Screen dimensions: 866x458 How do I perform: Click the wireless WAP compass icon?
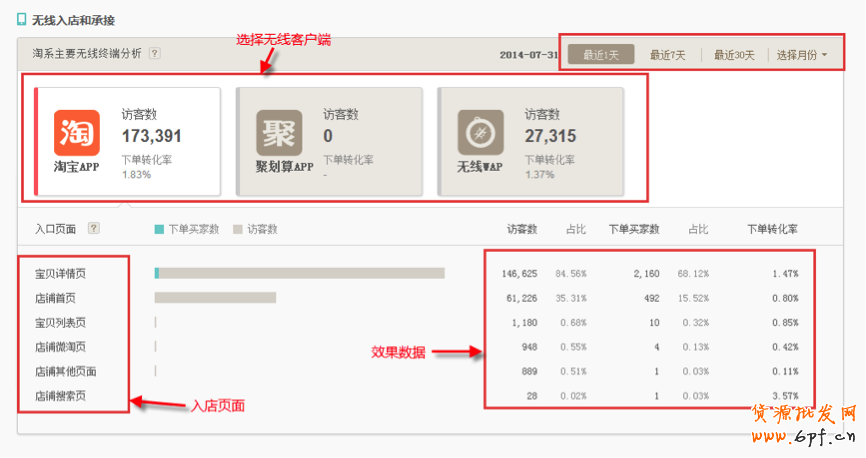point(481,132)
